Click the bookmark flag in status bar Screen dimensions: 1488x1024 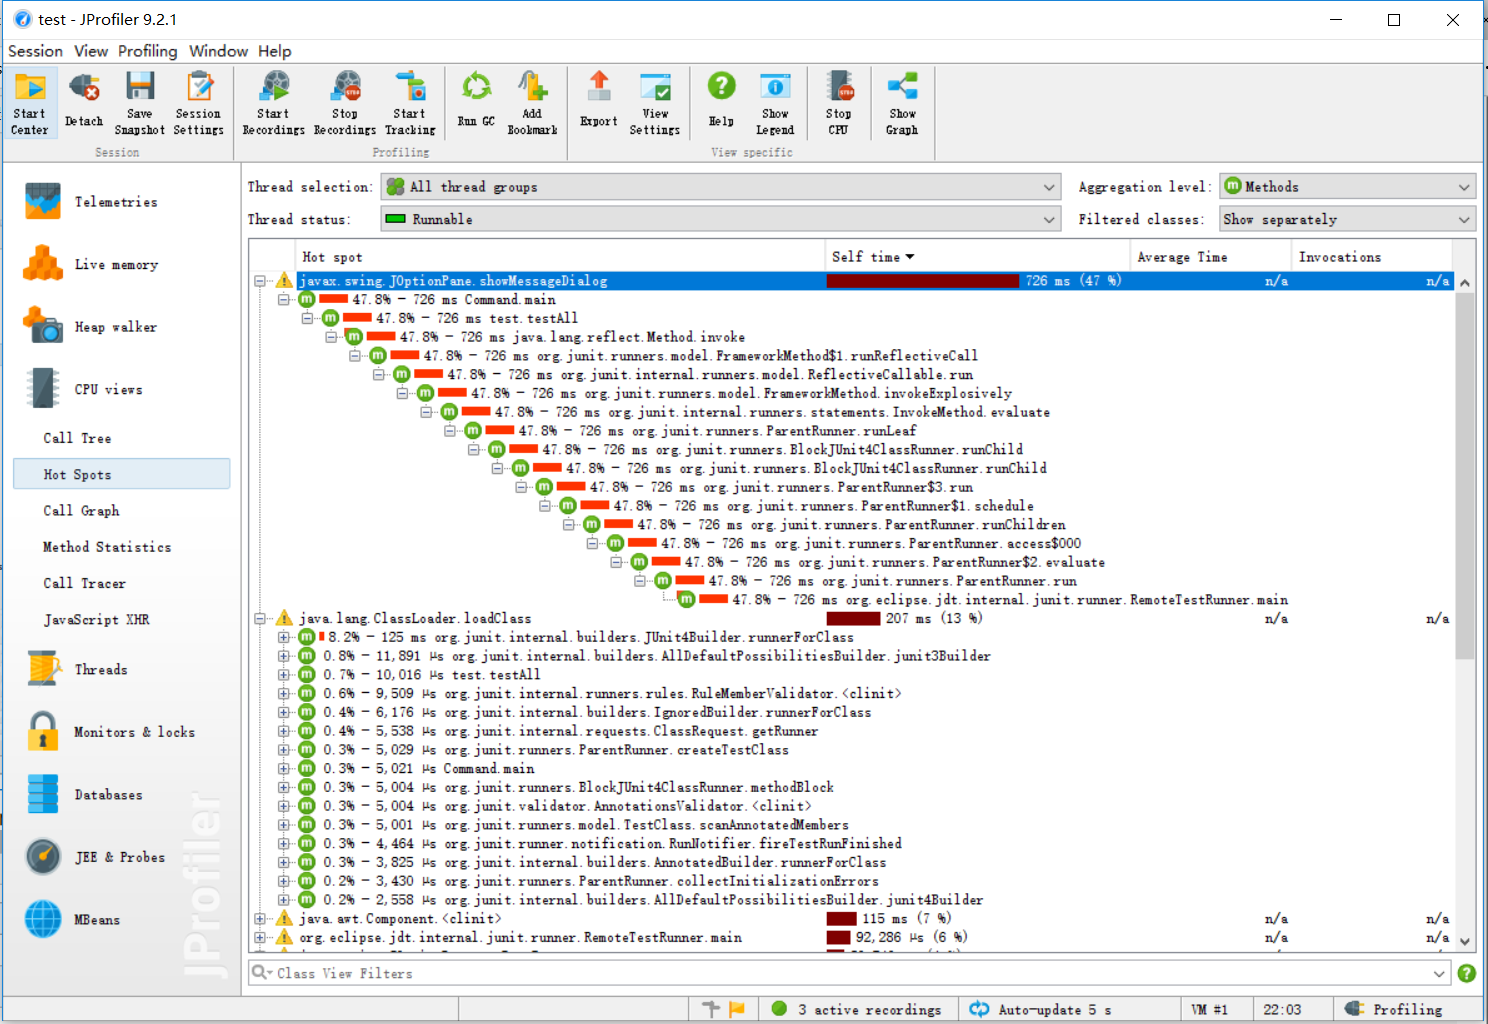tap(737, 1009)
